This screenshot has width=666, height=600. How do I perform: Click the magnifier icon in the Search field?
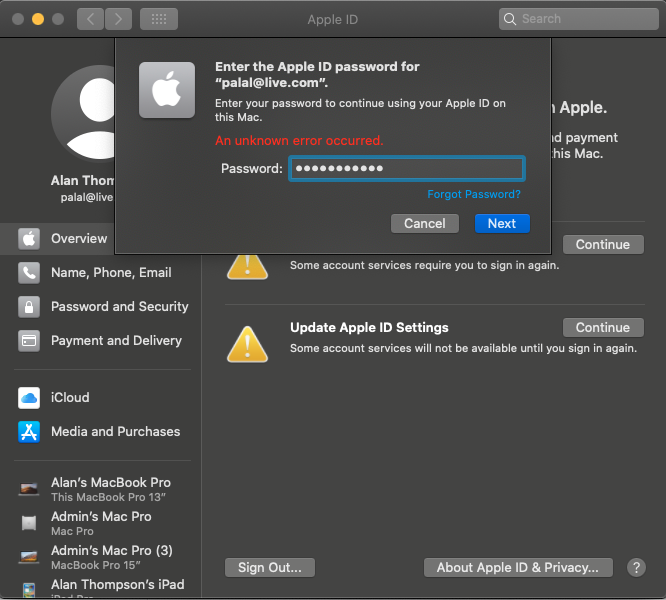point(510,19)
